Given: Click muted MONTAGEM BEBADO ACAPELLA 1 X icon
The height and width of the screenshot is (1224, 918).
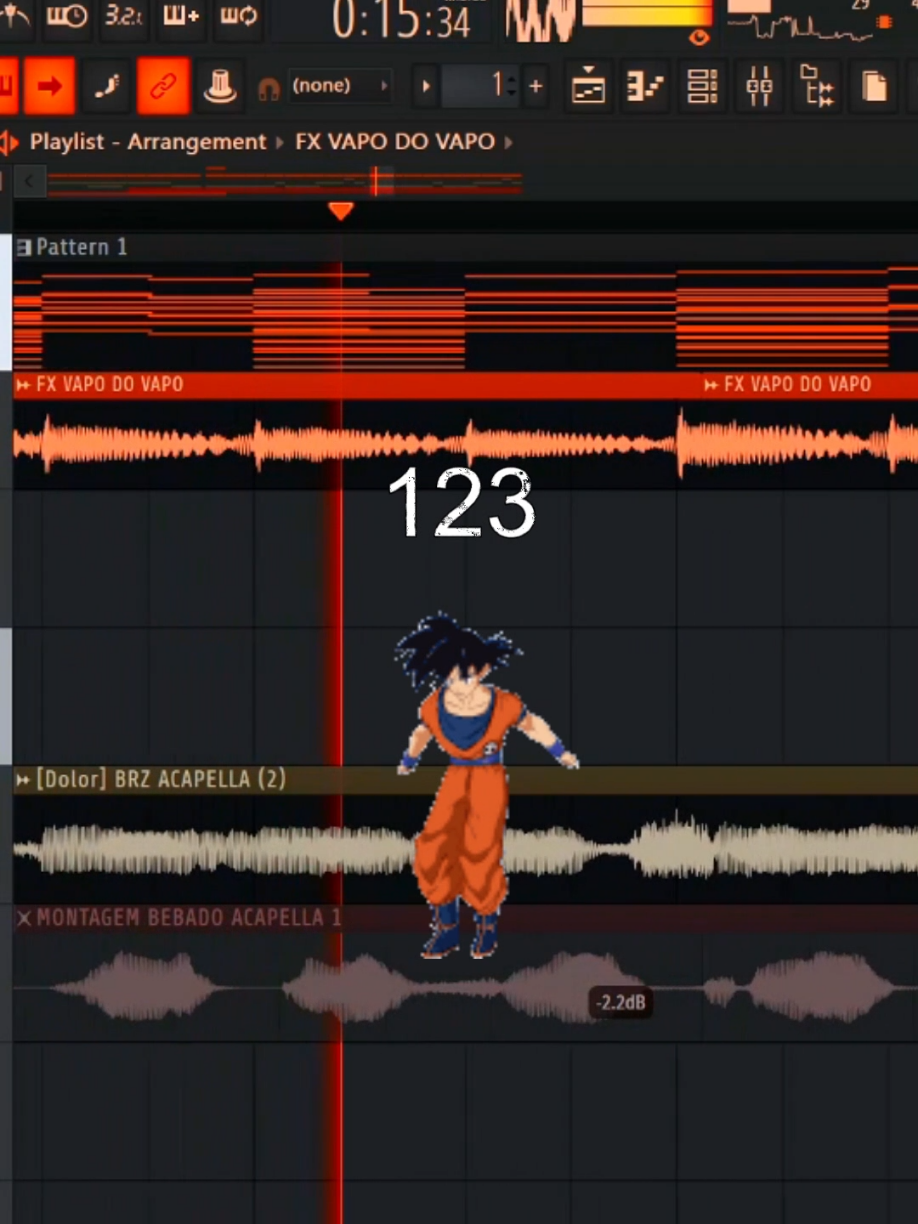Looking at the screenshot, I should pos(24,918).
